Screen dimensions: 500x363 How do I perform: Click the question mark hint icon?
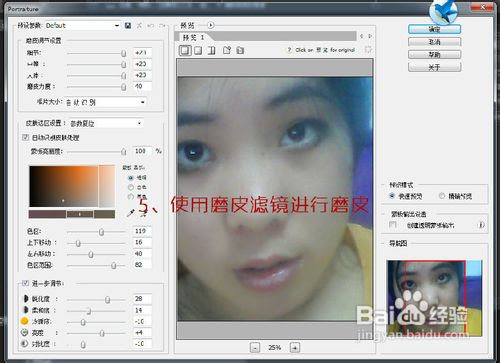pos(289,50)
